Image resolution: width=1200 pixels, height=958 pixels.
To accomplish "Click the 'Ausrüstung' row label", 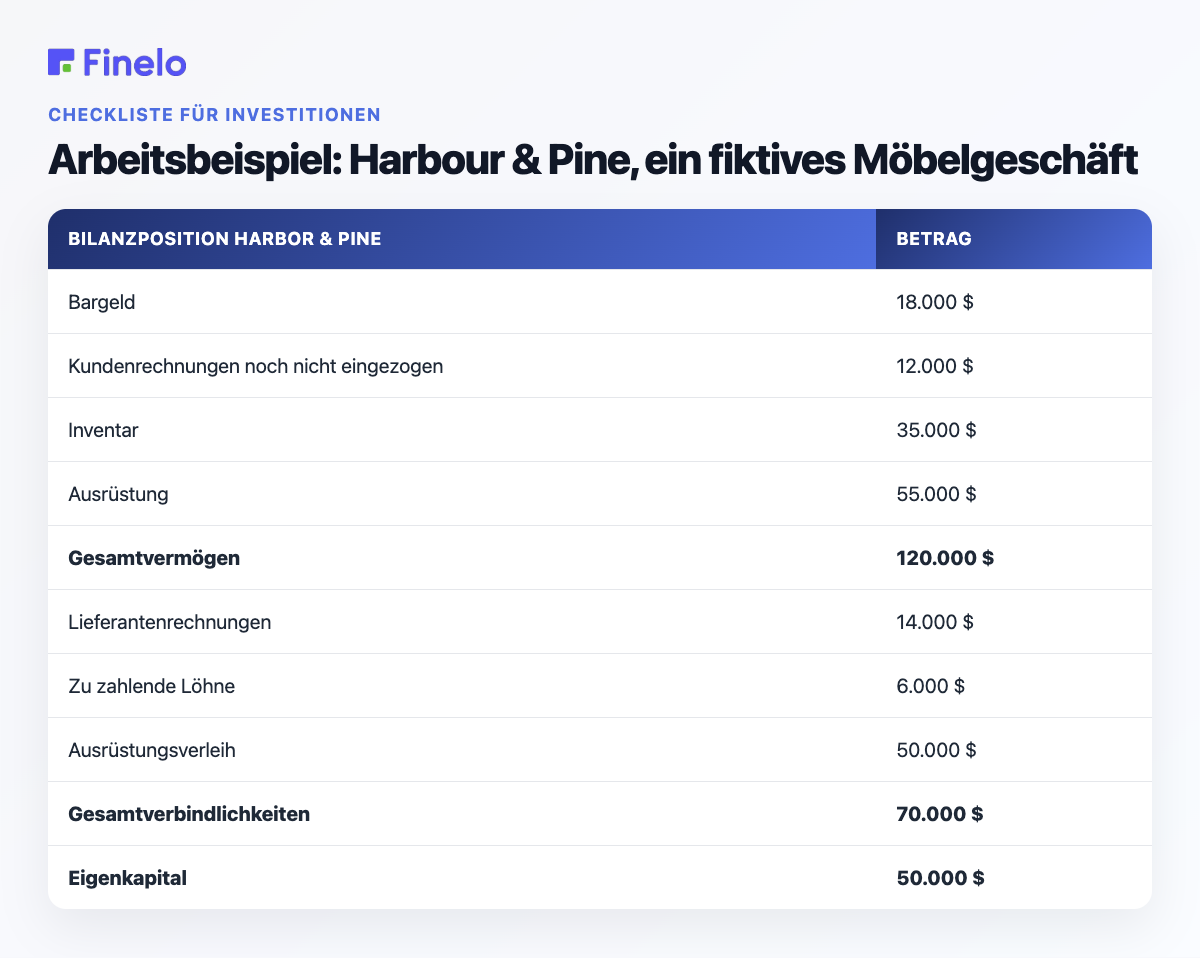I will point(118,494).
